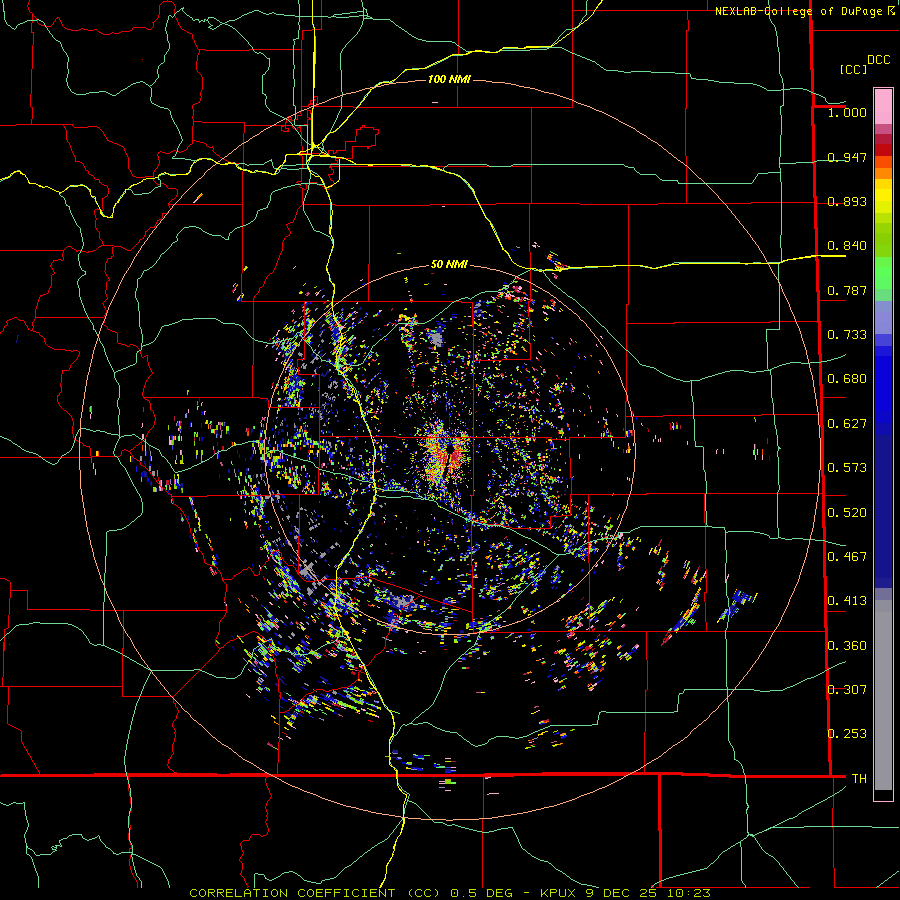Click the 0.733 scale value
The width and height of the screenshot is (900, 900).
(847, 335)
